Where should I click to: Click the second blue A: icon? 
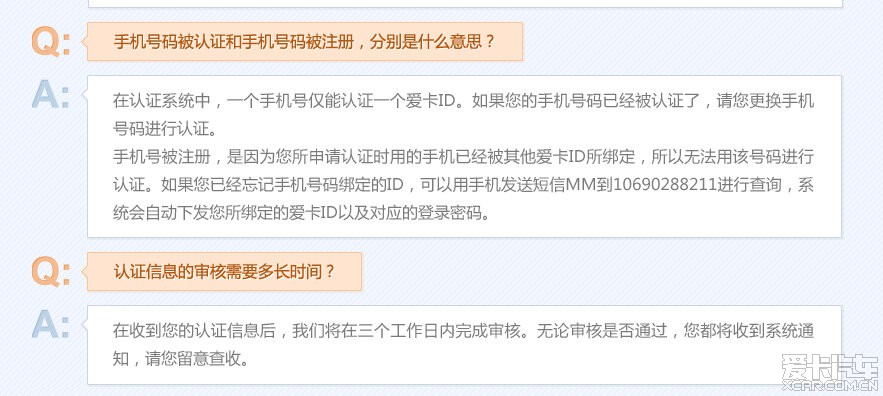(x=51, y=324)
